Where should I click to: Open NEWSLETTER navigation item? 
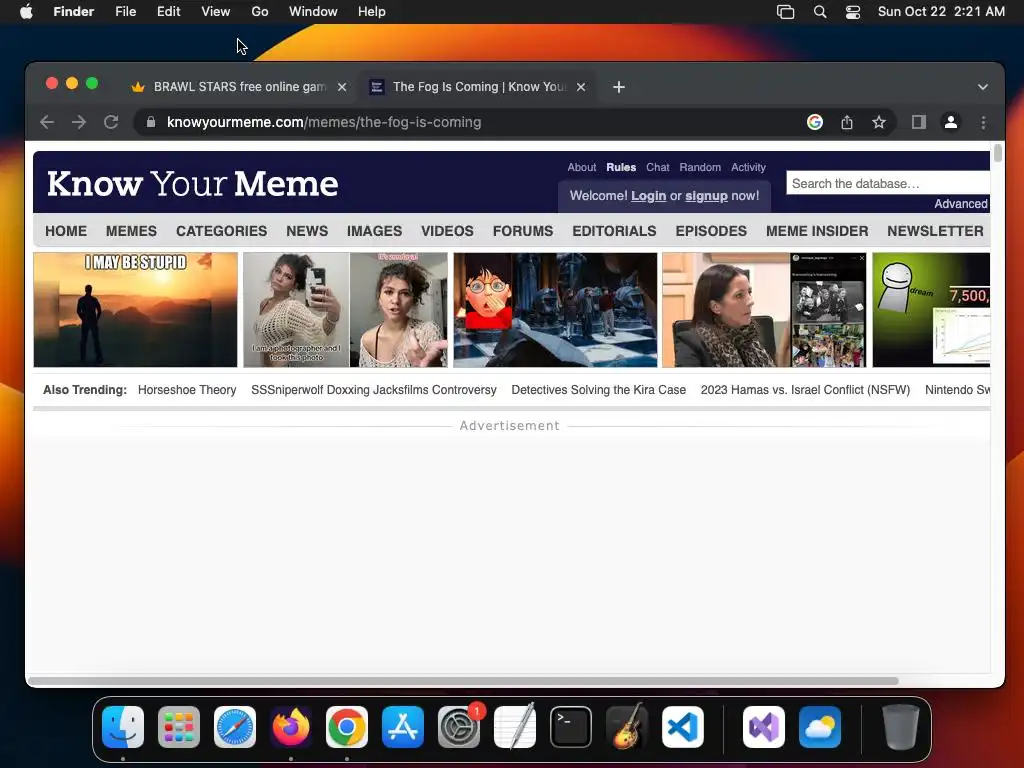click(x=935, y=231)
